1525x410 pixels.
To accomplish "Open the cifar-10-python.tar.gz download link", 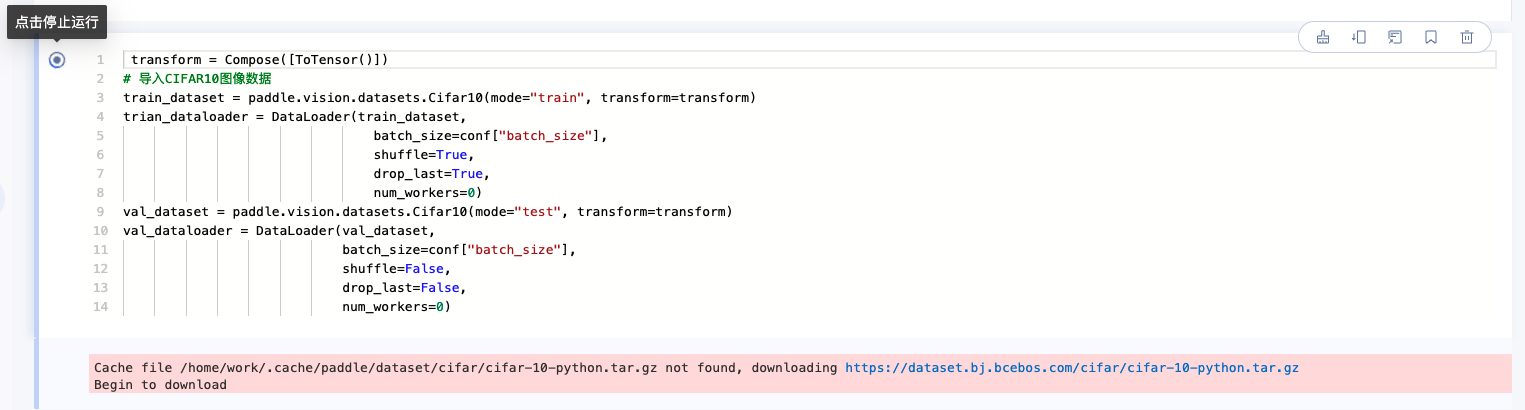I will click(x=1072, y=368).
